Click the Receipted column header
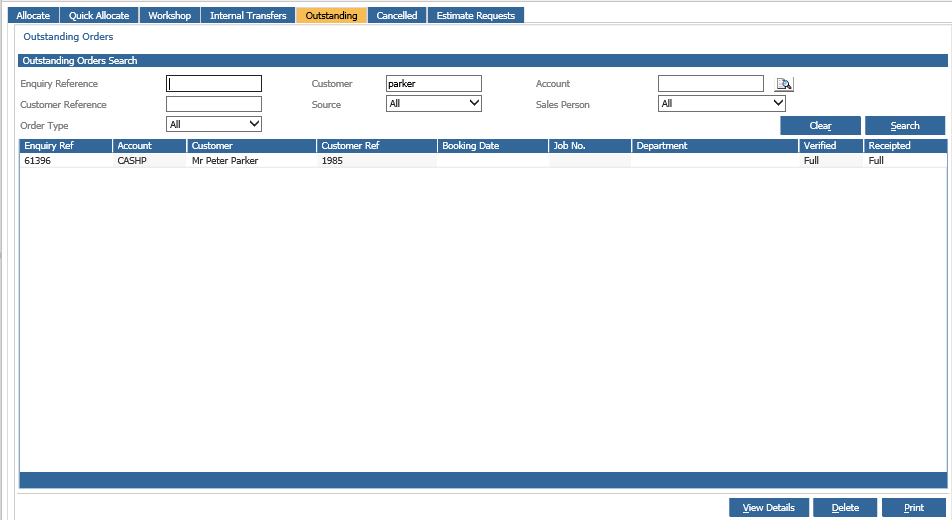 click(x=905, y=146)
